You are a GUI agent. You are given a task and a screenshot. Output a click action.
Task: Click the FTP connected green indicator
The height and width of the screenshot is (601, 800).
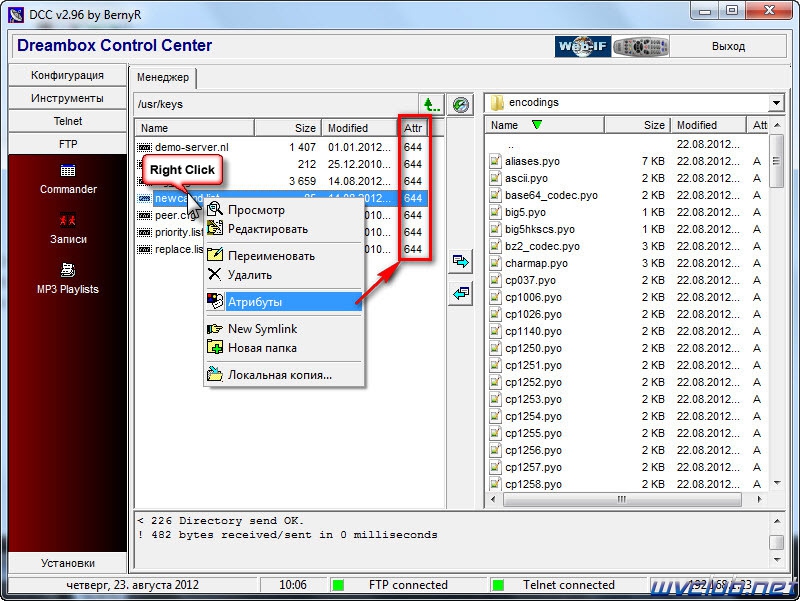pos(338,585)
